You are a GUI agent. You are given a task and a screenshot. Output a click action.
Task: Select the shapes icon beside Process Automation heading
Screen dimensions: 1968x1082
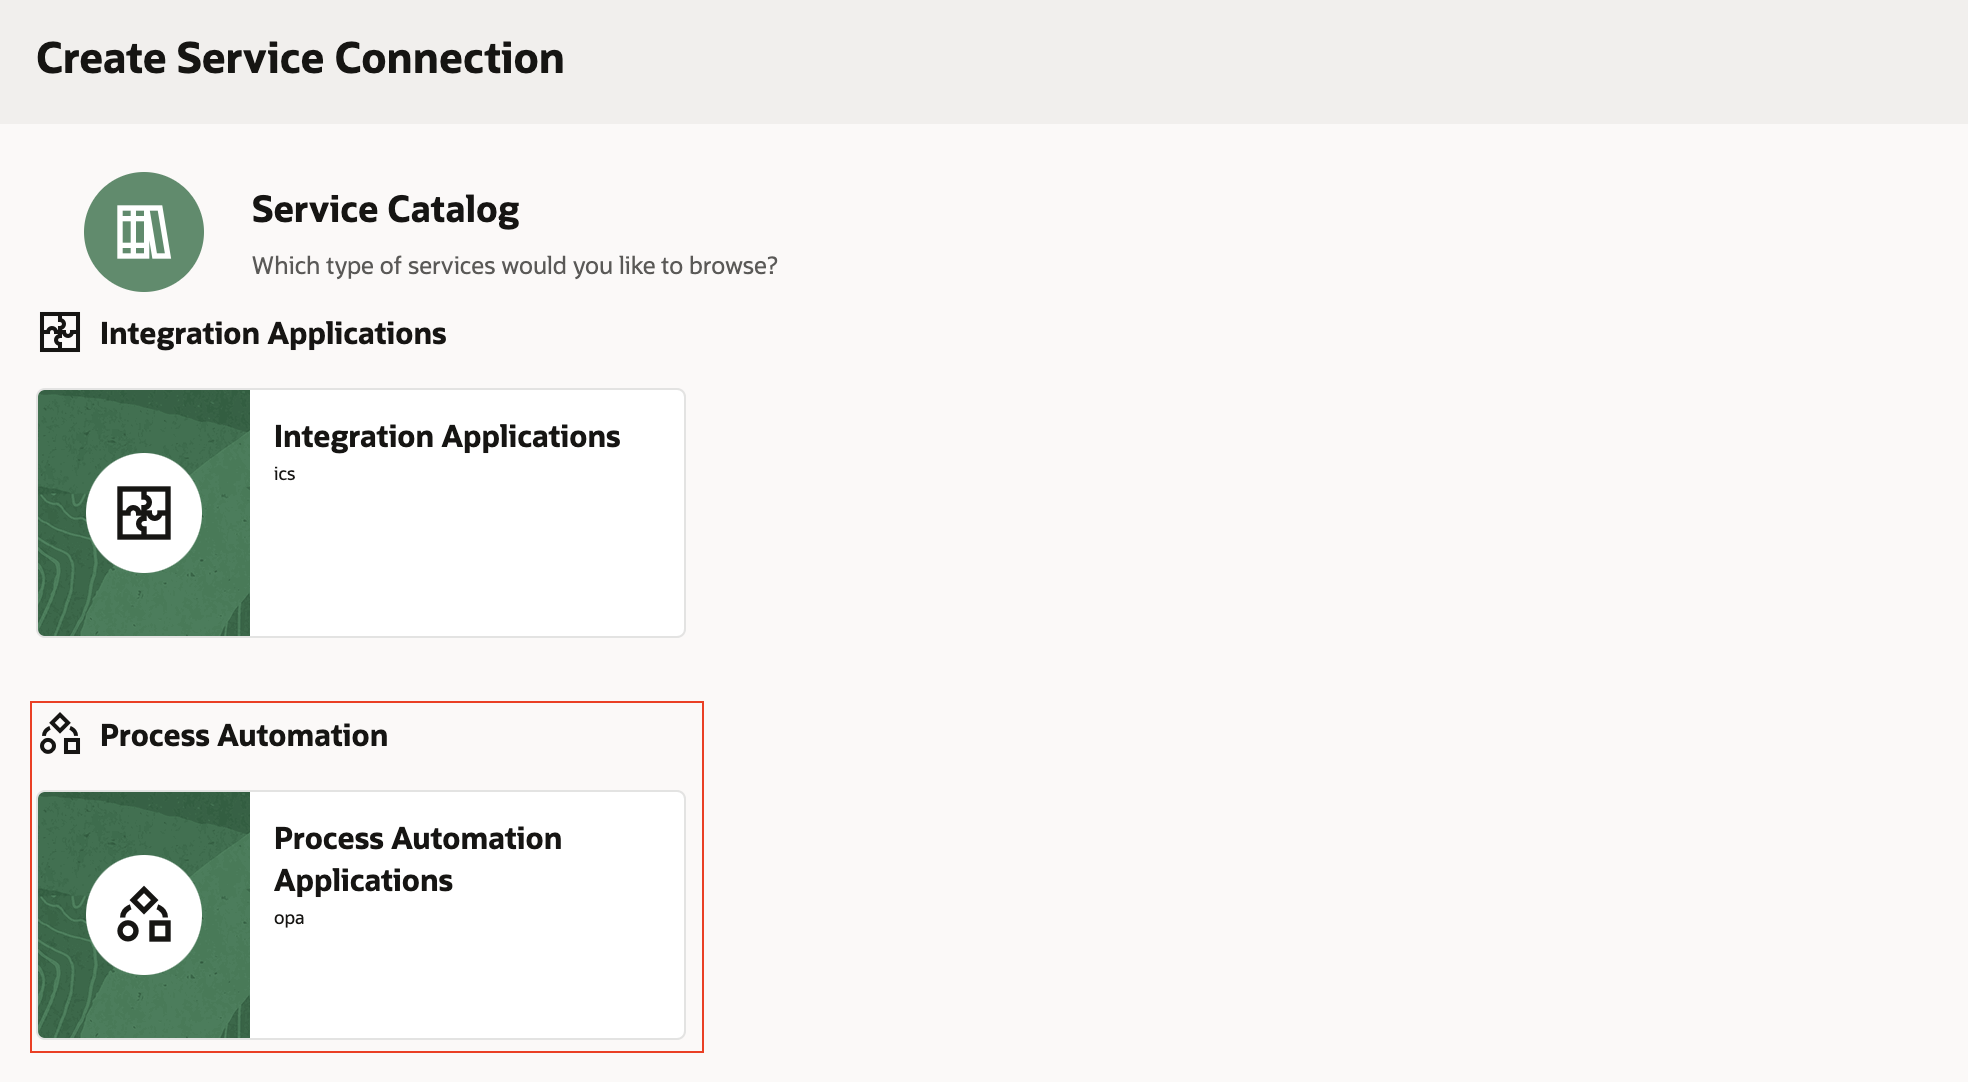coord(62,736)
